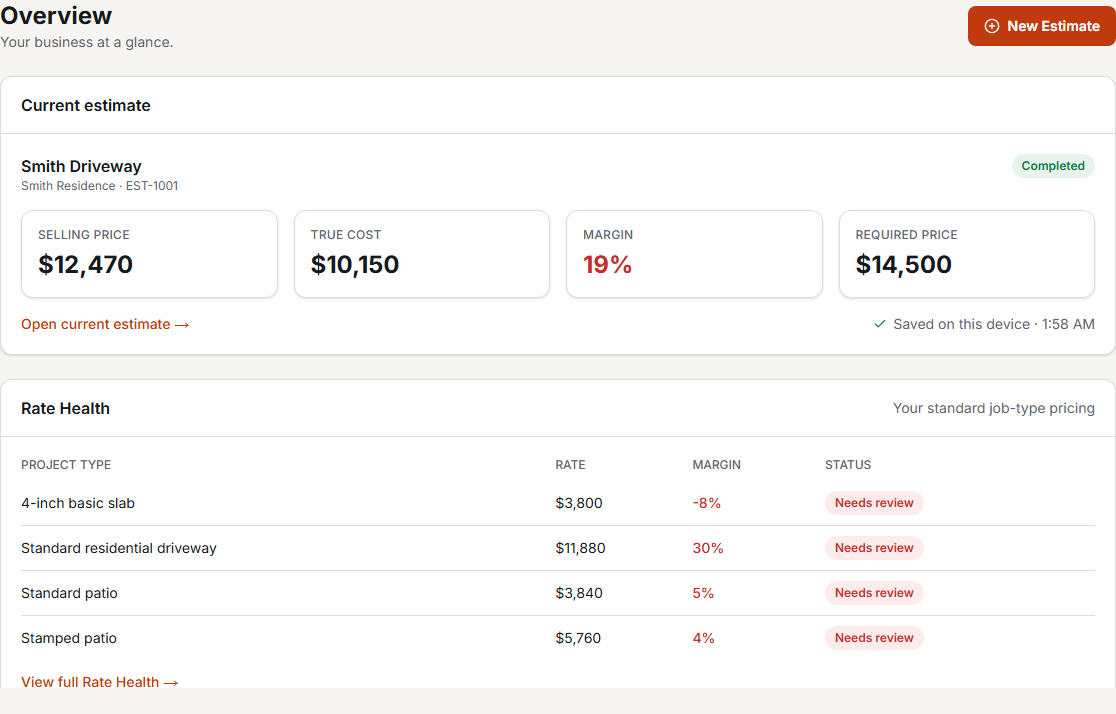Click the 5% margin value
The width and height of the screenshot is (1116, 714).
coord(703,593)
